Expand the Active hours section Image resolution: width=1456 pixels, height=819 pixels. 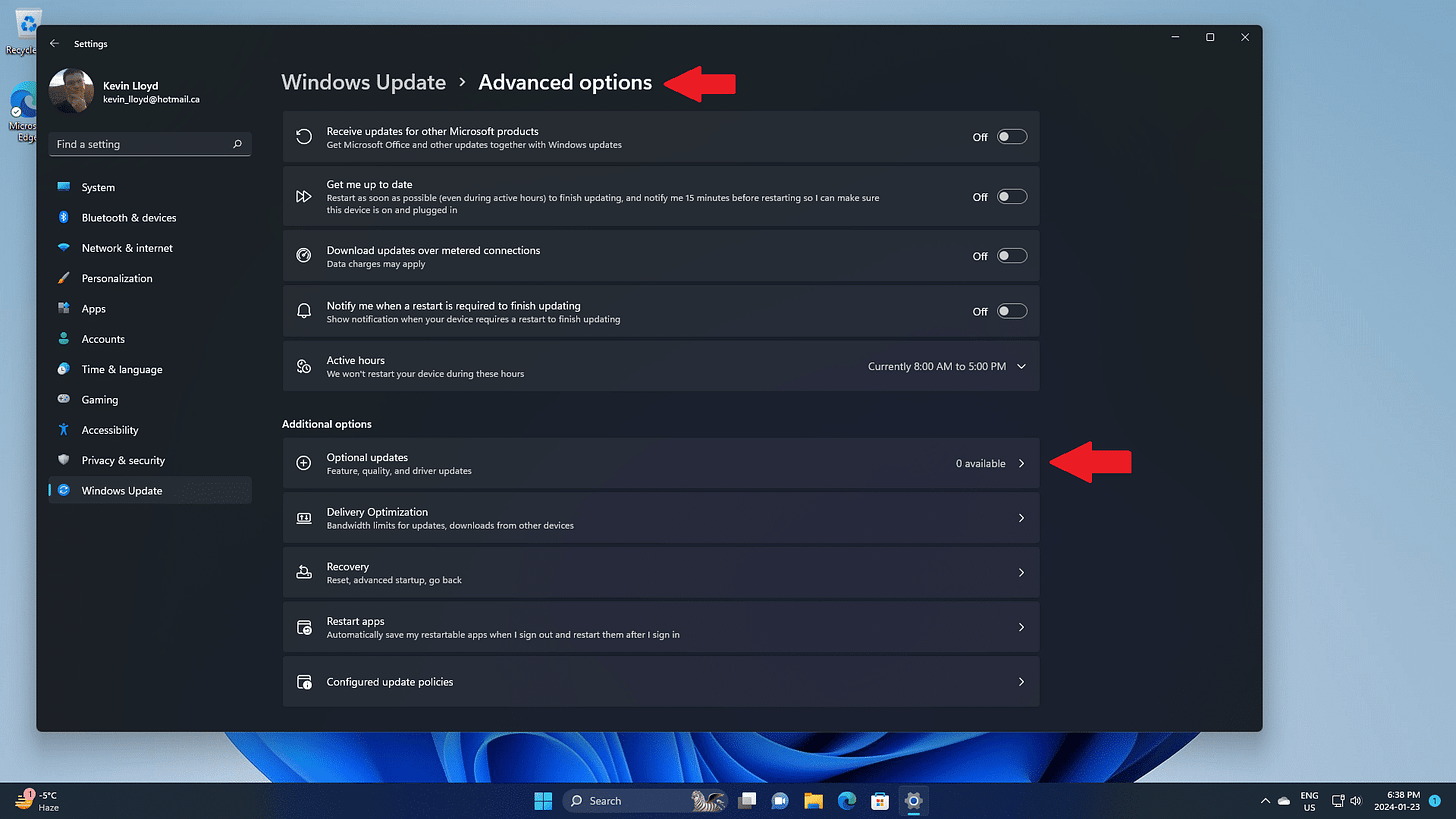(1021, 366)
